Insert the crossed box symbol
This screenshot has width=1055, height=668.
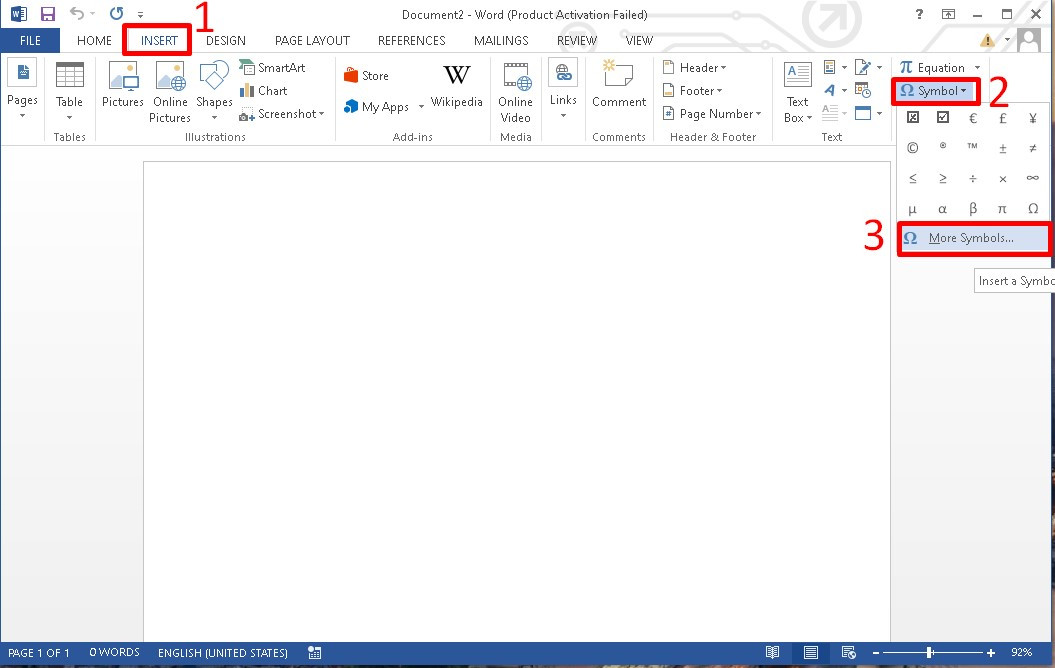912,118
